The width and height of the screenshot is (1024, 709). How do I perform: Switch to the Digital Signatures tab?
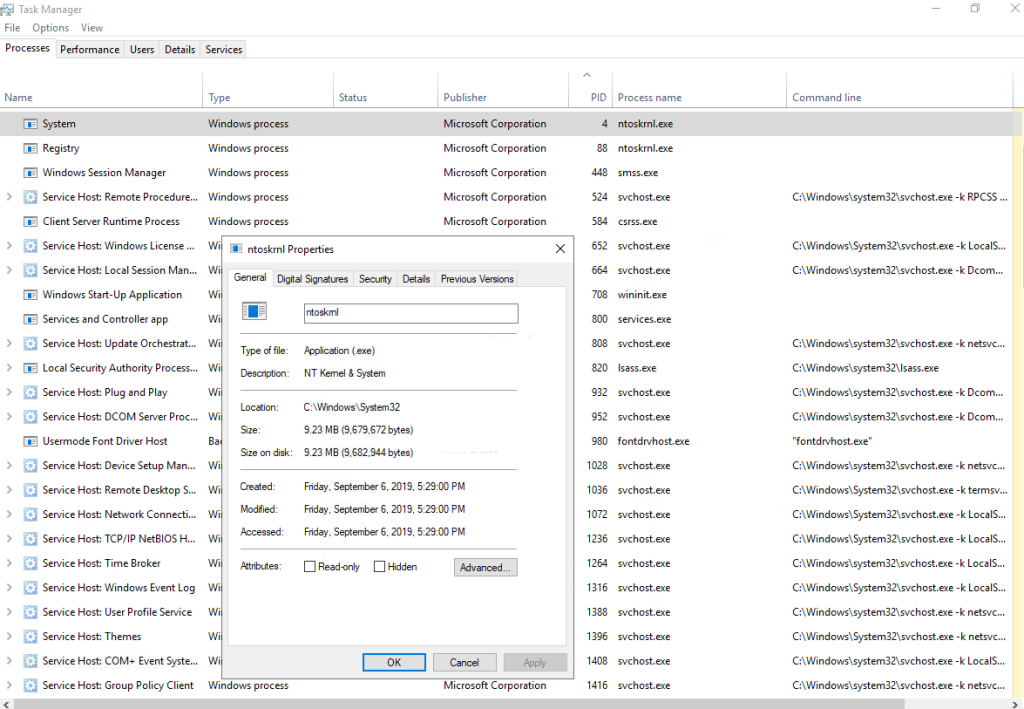pos(312,279)
